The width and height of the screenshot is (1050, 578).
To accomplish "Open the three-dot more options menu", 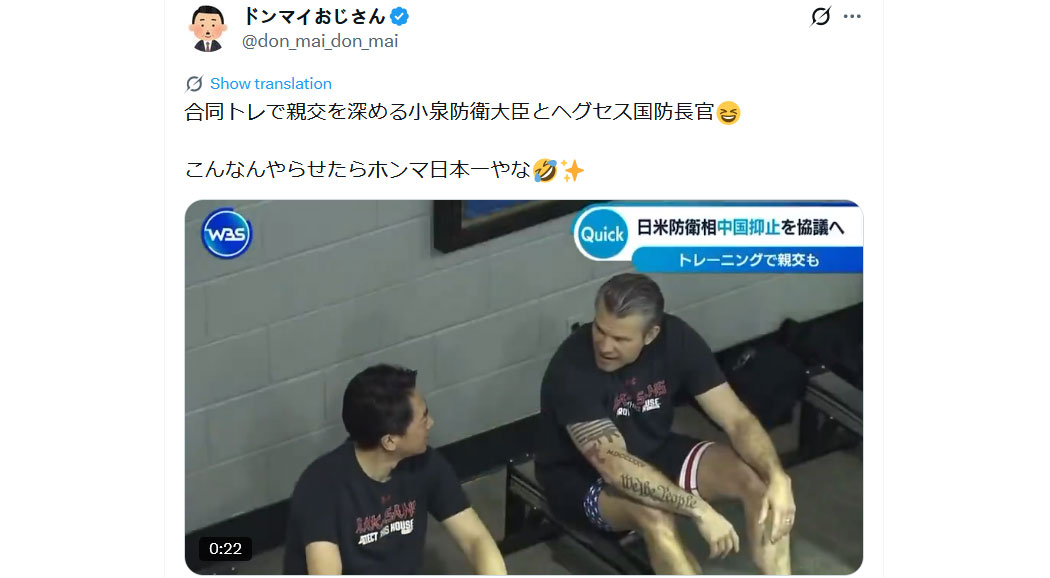I will pos(852,16).
